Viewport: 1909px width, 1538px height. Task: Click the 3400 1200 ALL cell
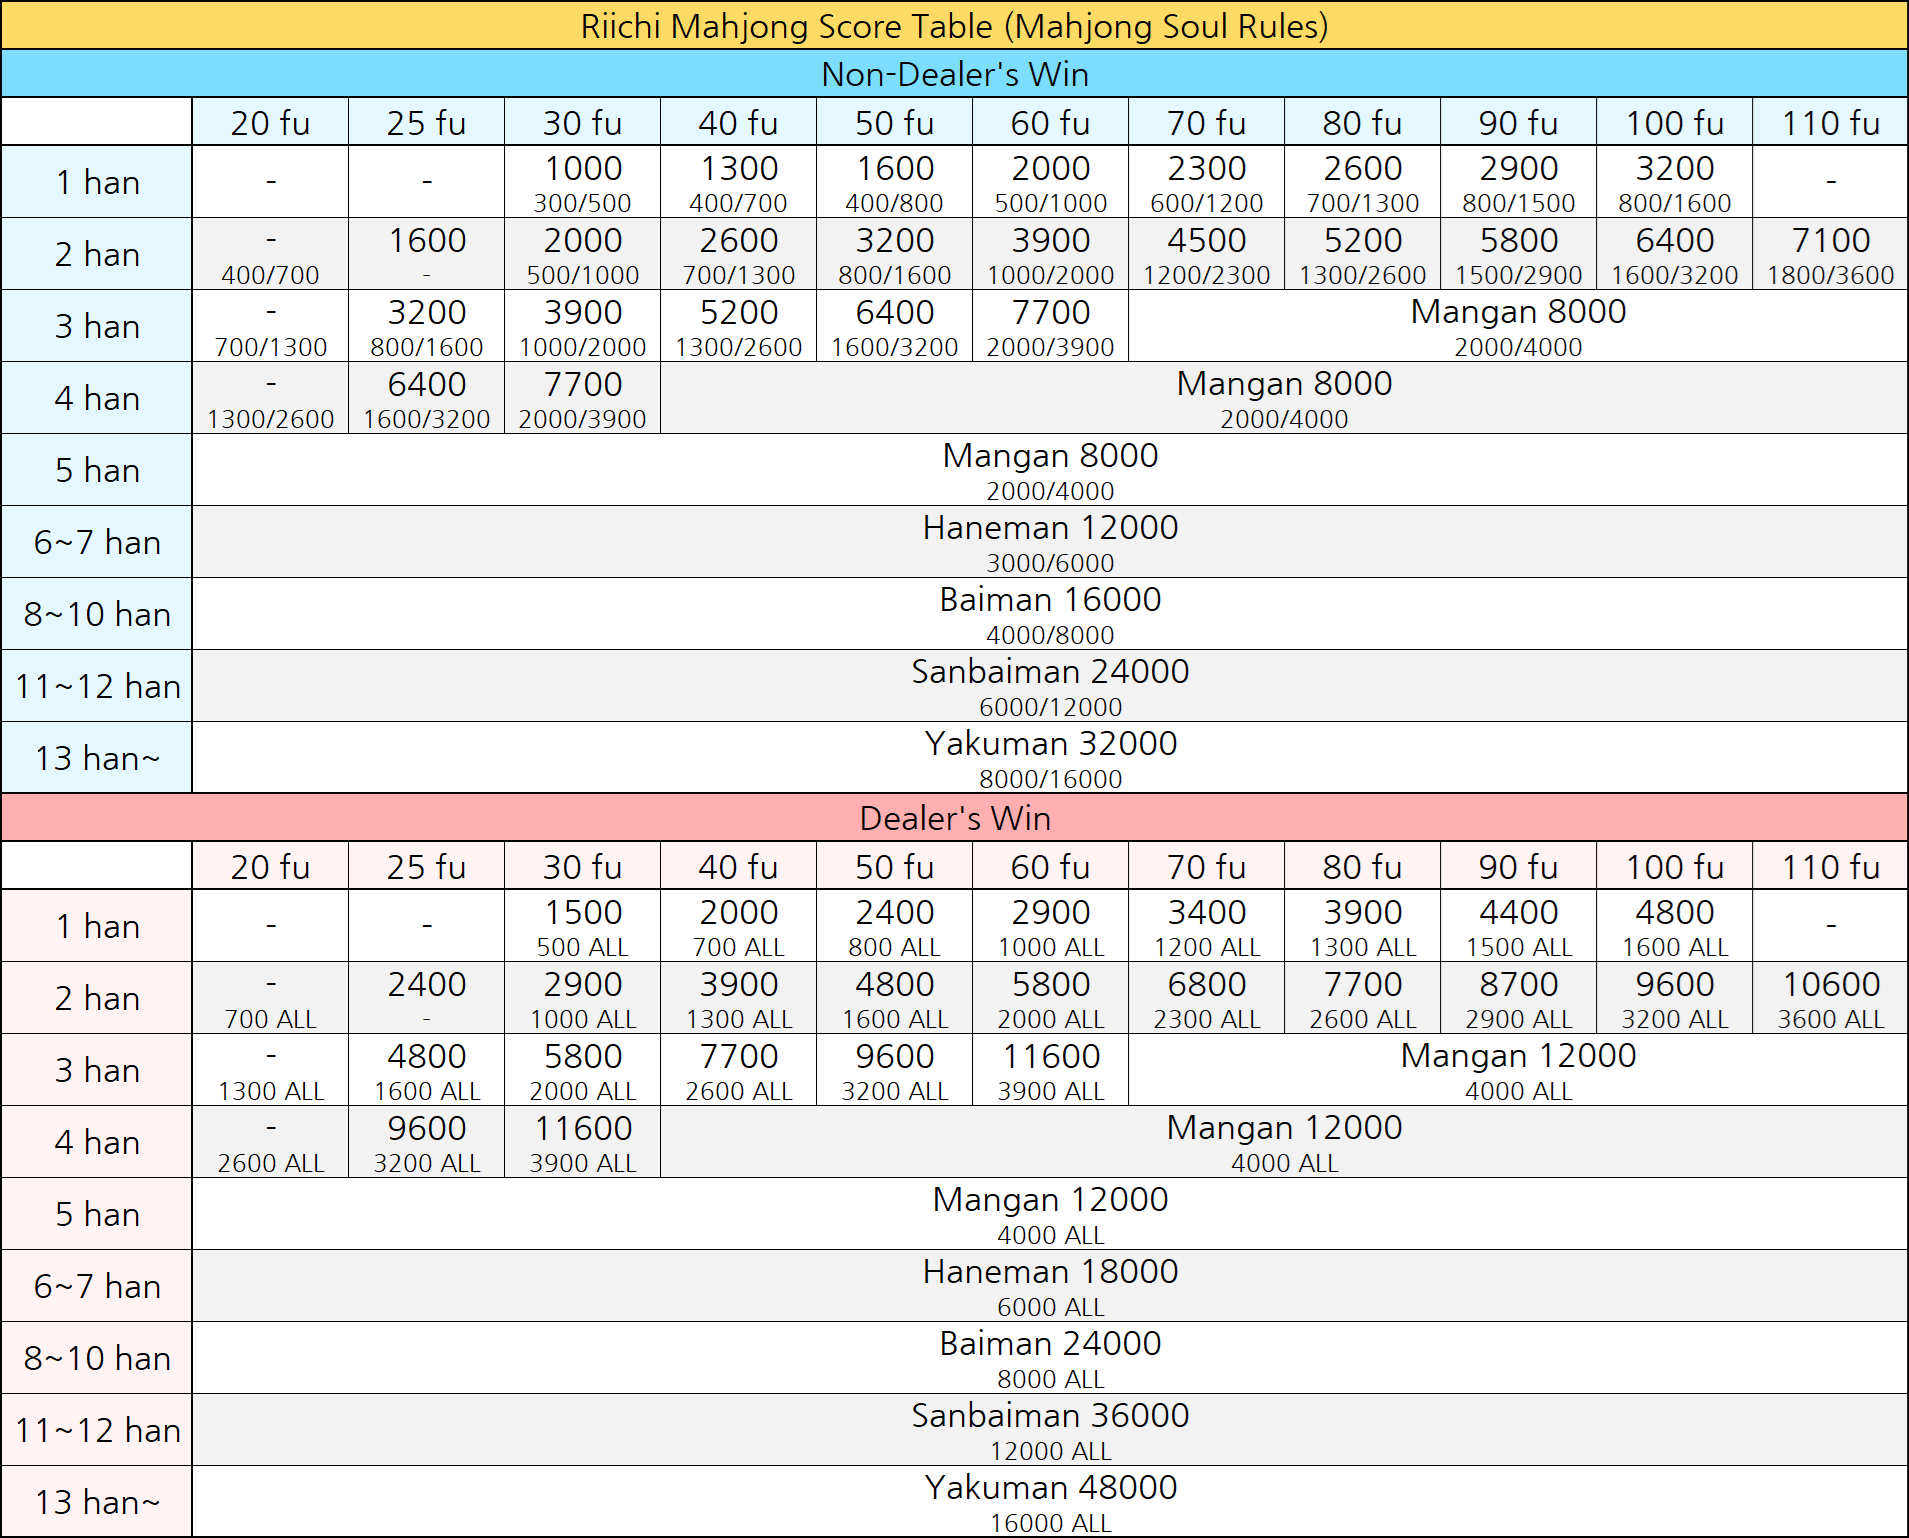(x=1206, y=926)
